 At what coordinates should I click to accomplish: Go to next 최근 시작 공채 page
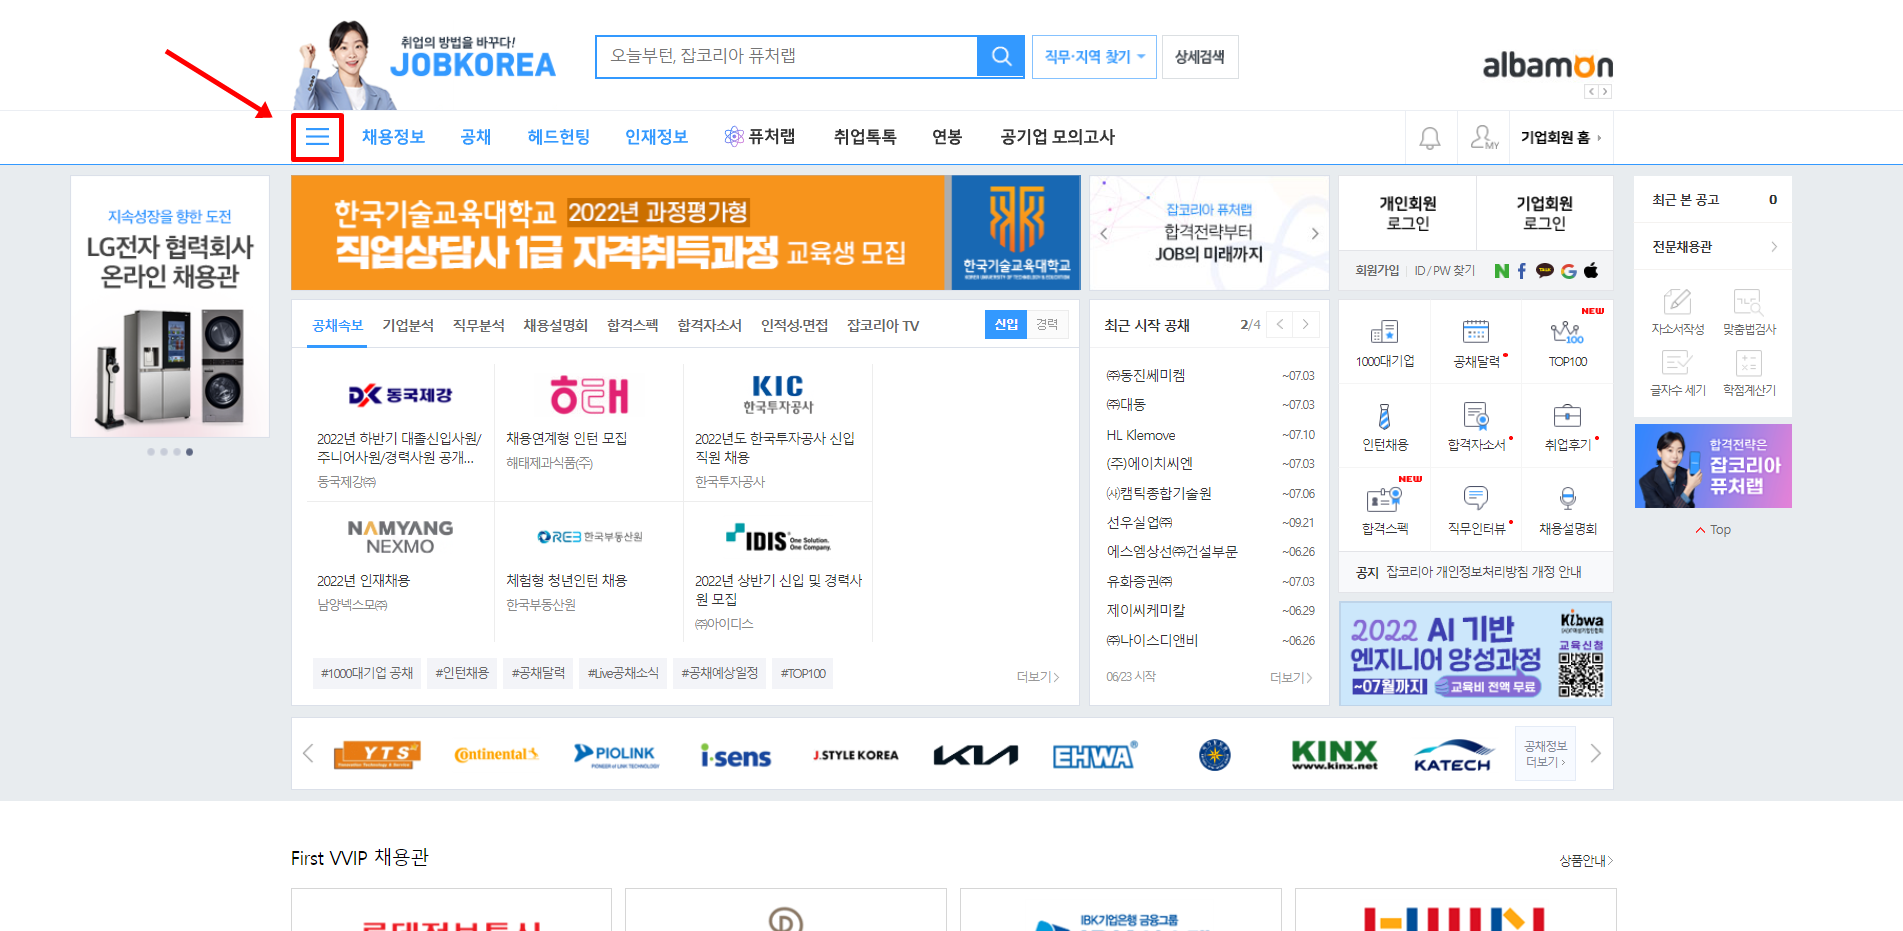click(x=1305, y=324)
